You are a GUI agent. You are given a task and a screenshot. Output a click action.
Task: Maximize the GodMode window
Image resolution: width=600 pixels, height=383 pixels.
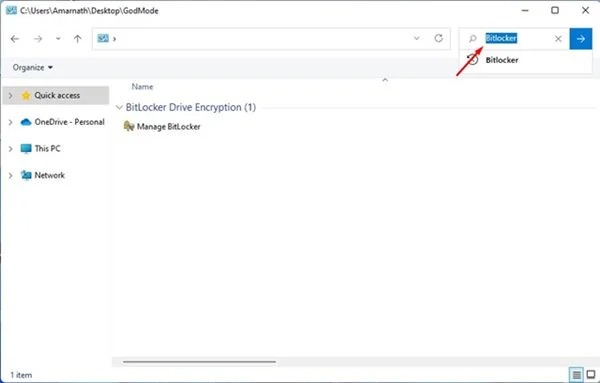(x=555, y=10)
